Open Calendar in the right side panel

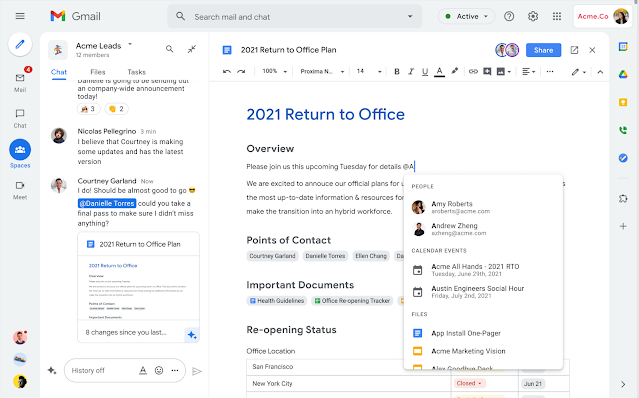[623, 46]
